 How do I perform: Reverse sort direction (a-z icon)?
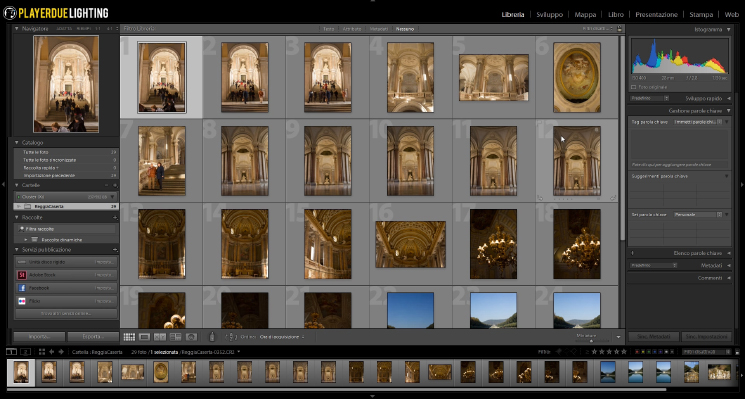230,337
